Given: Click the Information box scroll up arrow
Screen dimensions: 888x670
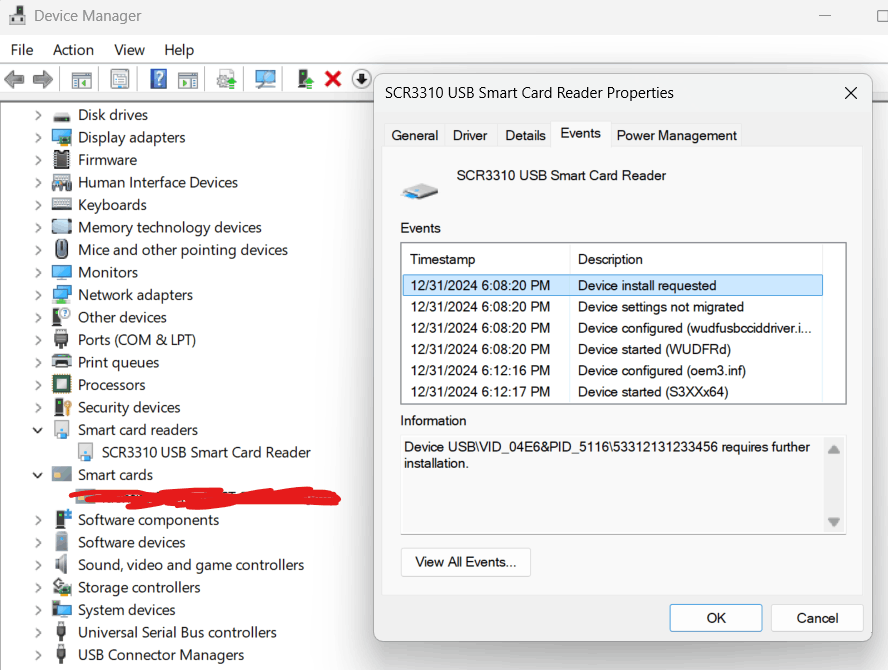Looking at the screenshot, I should pyautogui.click(x=834, y=450).
